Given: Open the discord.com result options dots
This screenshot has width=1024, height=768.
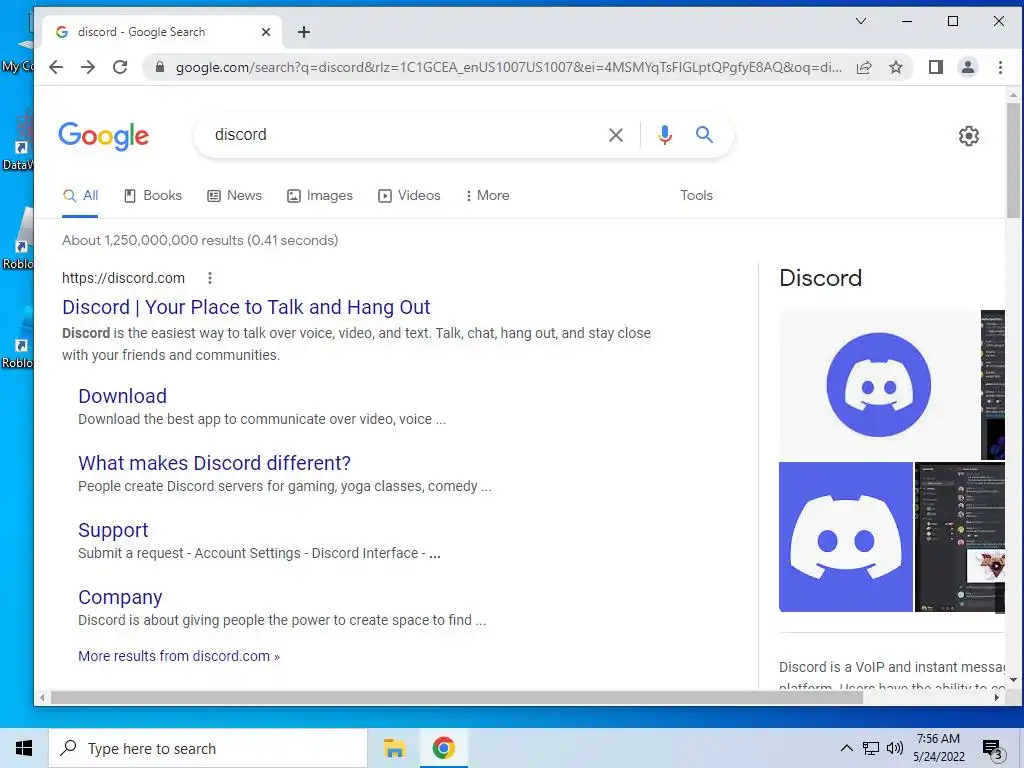Looking at the screenshot, I should point(210,278).
